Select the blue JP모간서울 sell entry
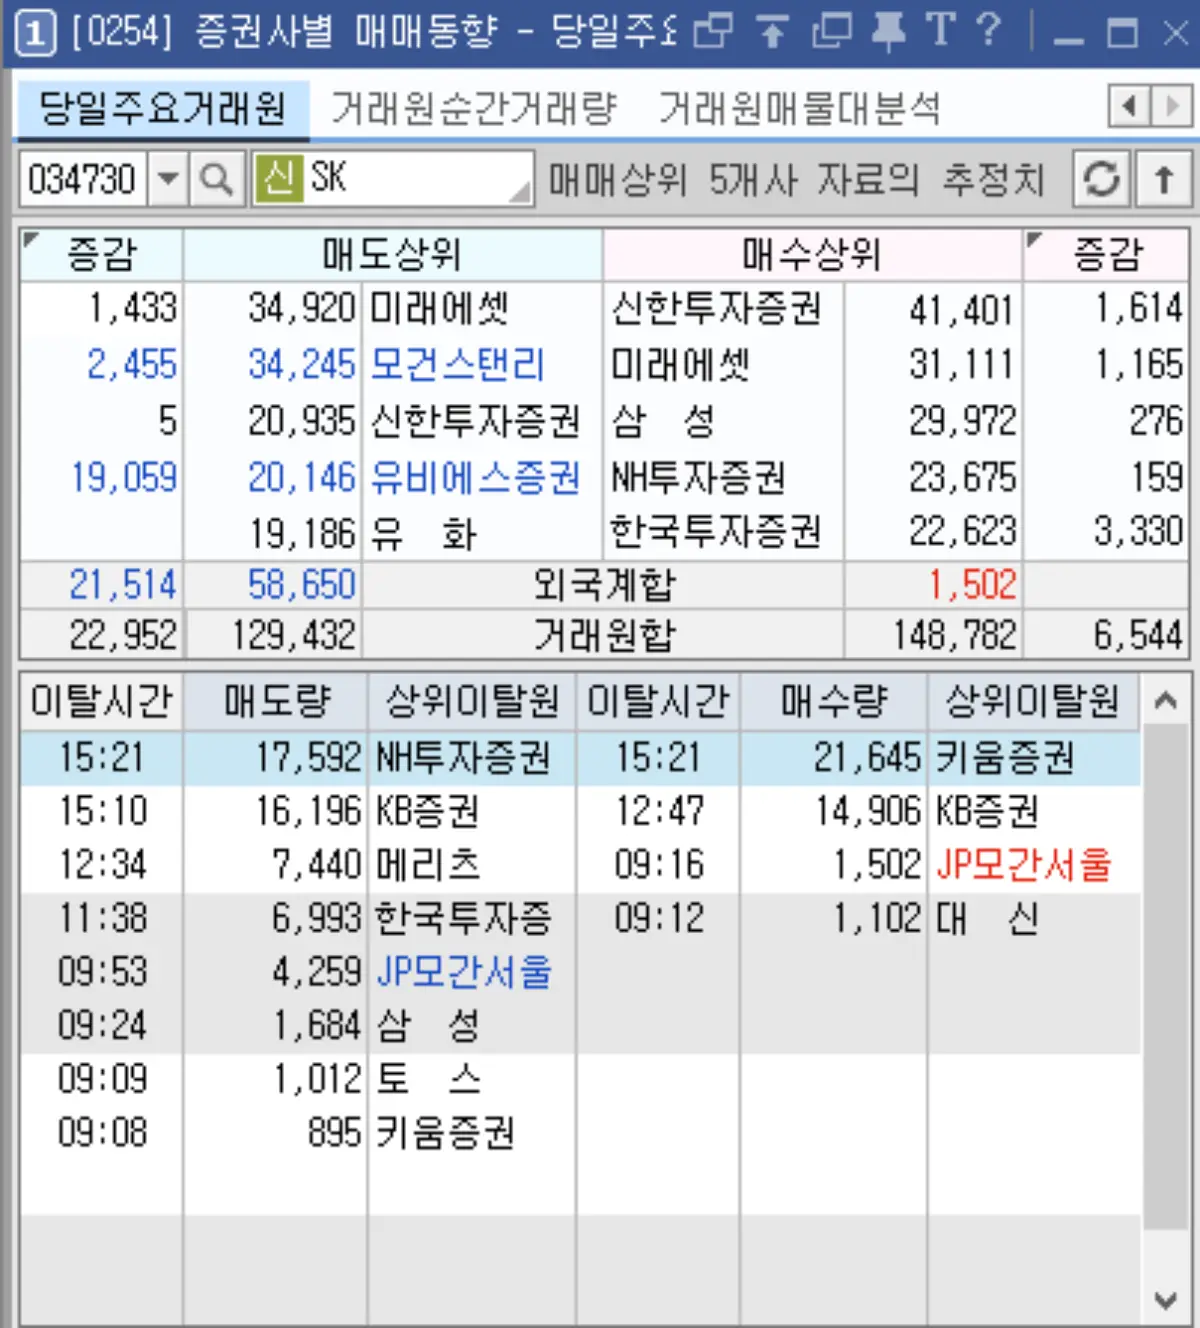1200x1328 pixels. click(x=464, y=971)
